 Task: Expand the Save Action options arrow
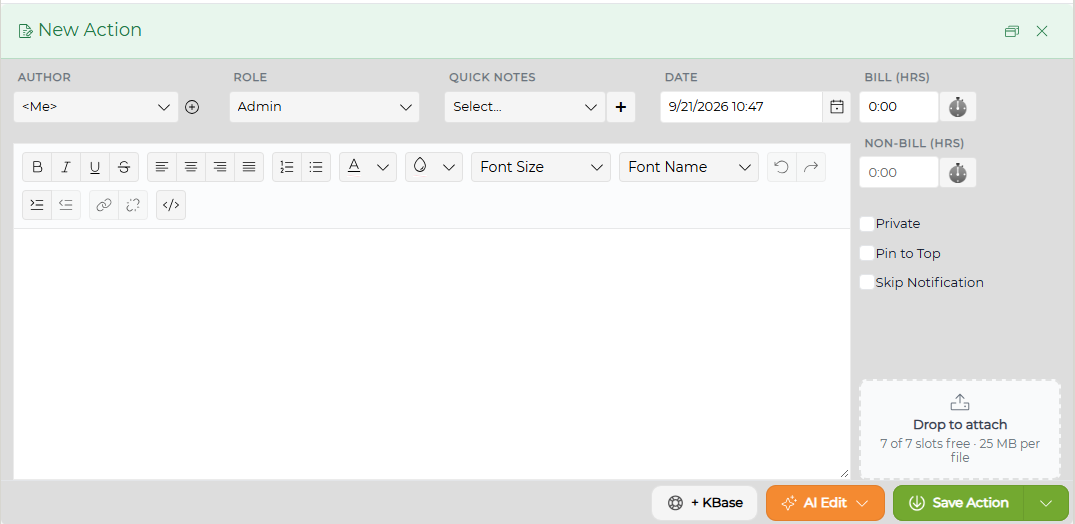tap(1046, 503)
